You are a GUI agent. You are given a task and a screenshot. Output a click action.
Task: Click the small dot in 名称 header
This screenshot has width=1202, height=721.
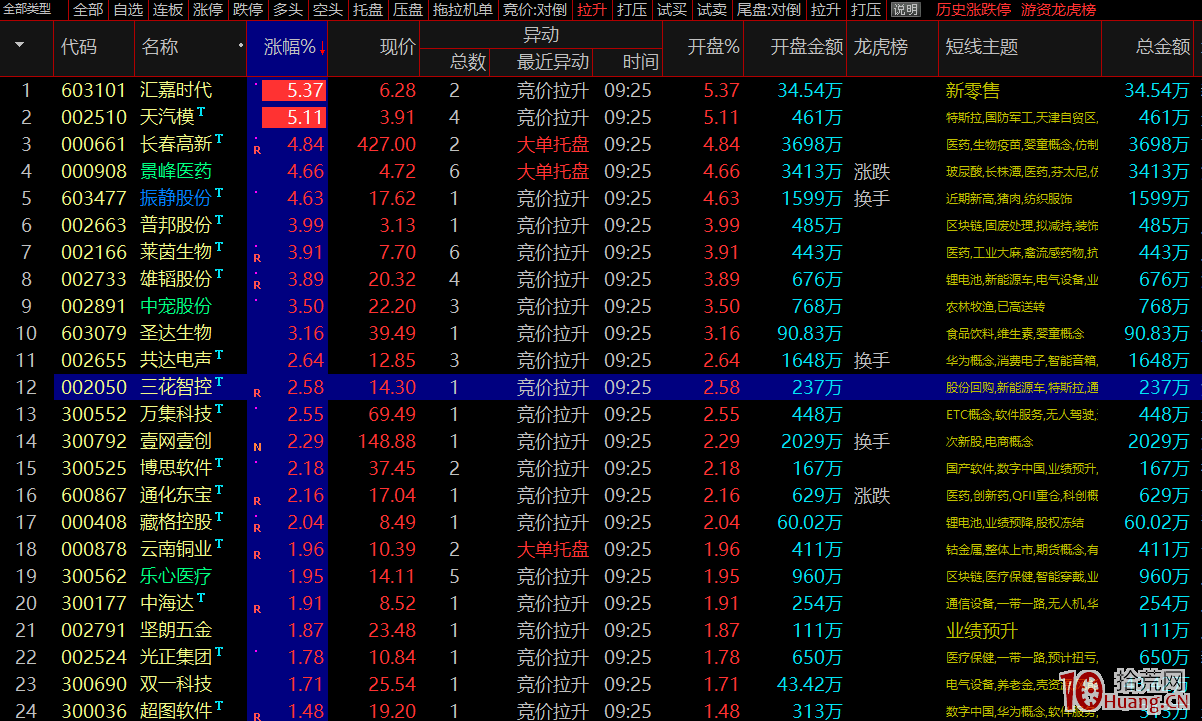pyautogui.click(x=241, y=46)
